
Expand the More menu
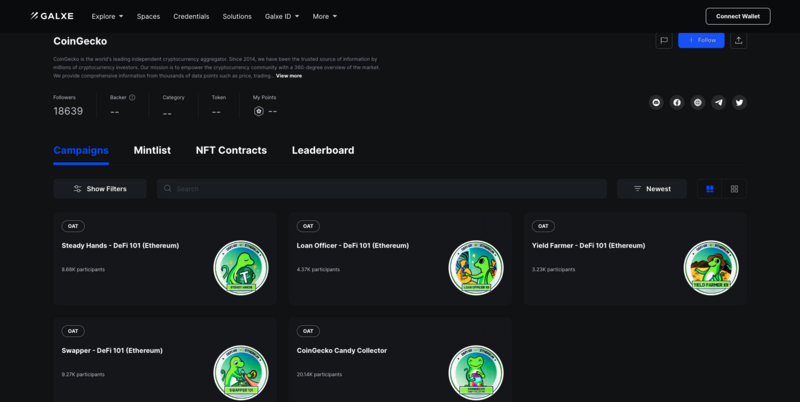point(324,16)
